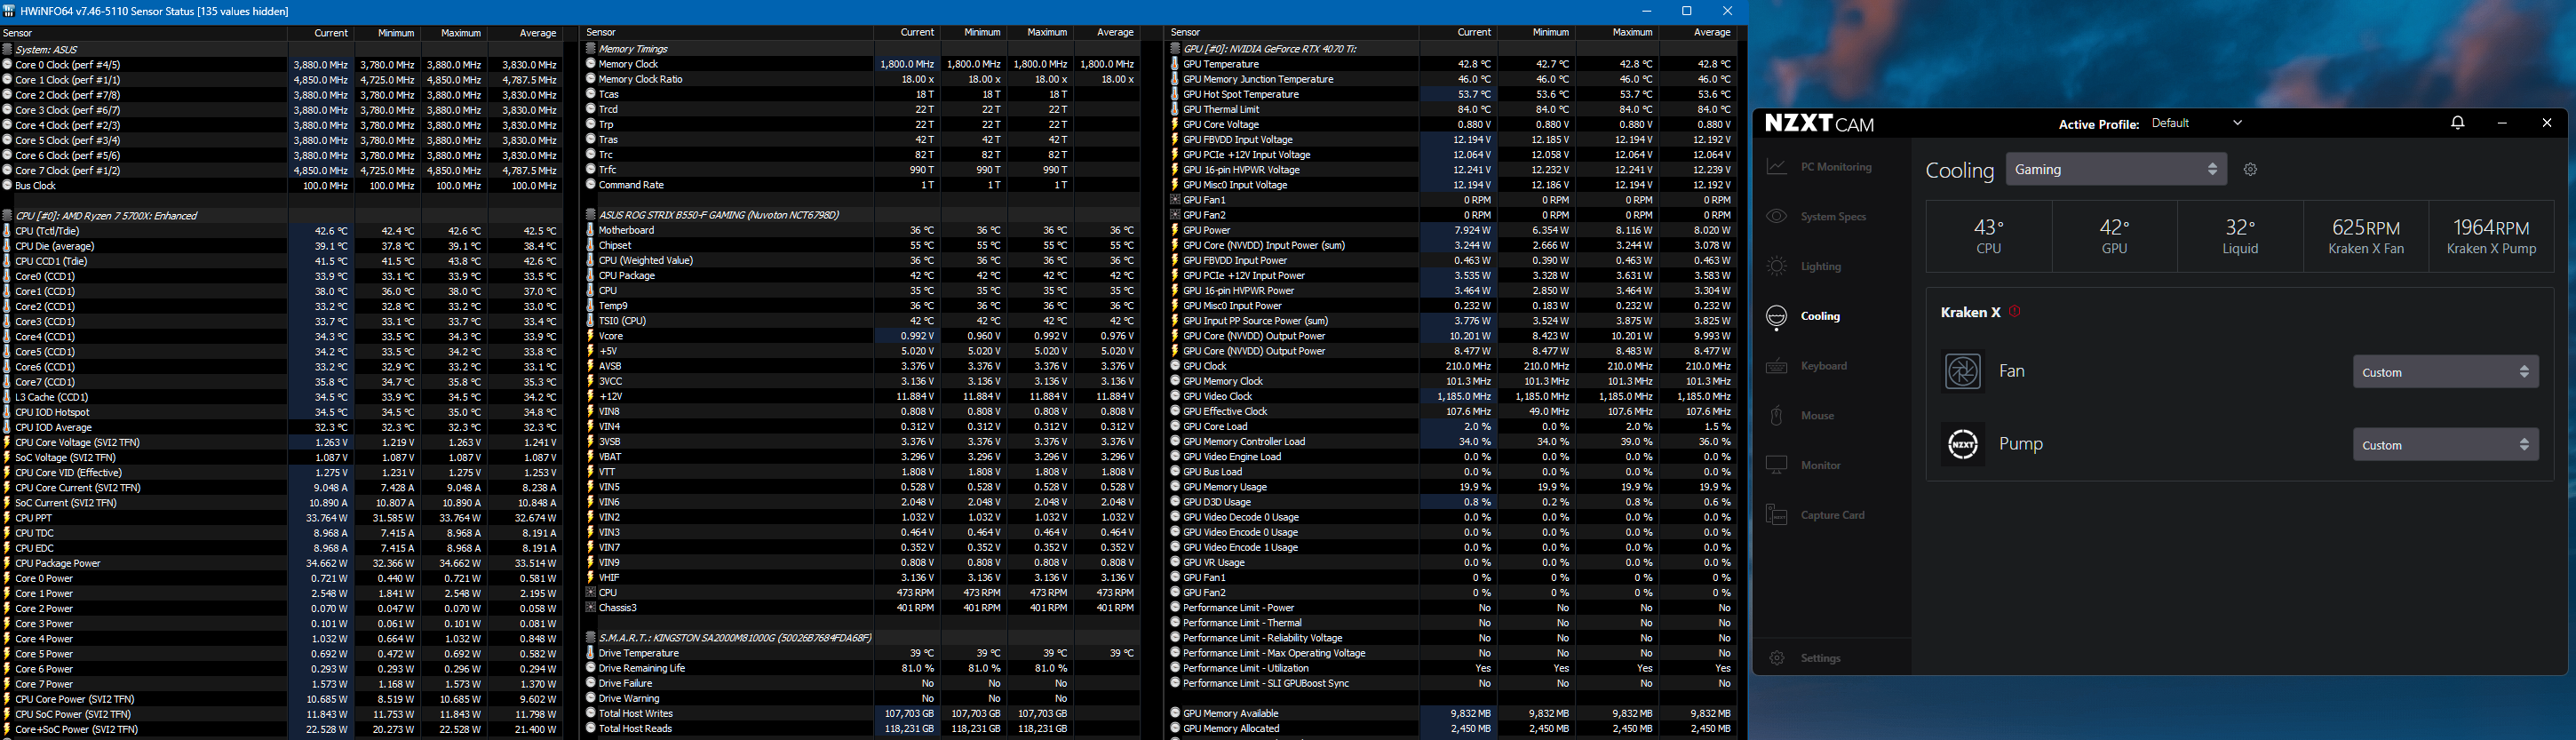Select the Core 0 Clock (perf #4/5) row
2576x740 pixels.
pyautogui.click(x=282, y=65)
